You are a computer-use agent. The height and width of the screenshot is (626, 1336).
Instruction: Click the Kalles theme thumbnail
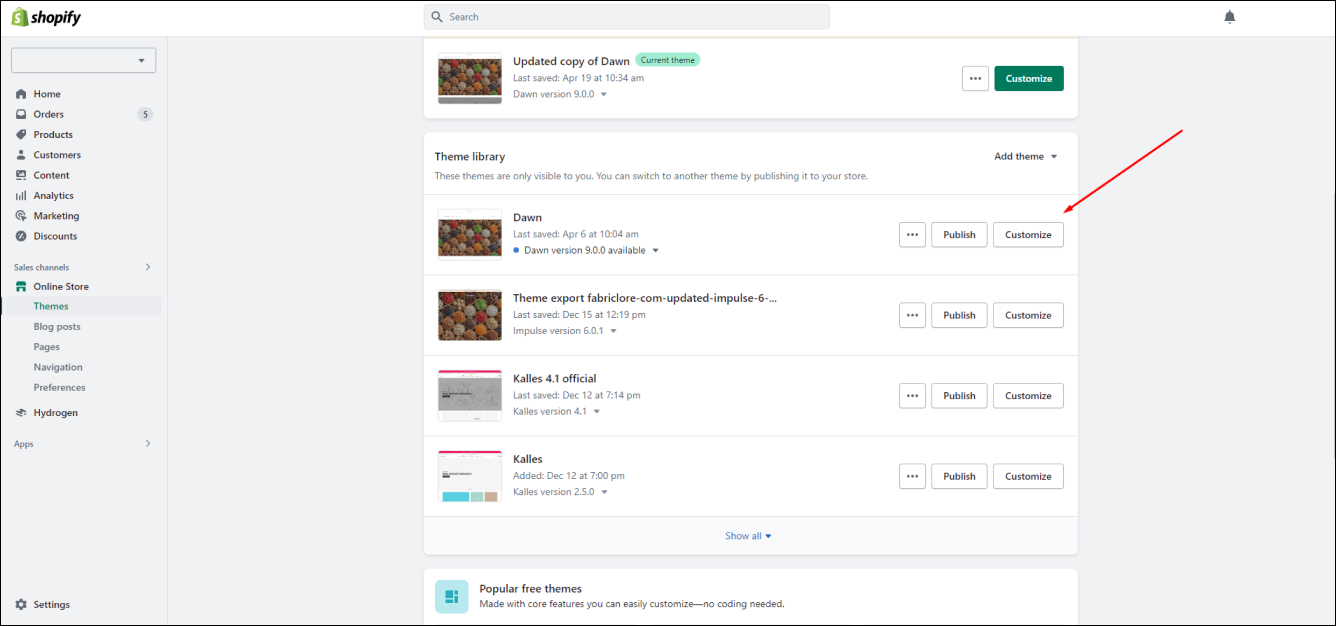point(470,476)
